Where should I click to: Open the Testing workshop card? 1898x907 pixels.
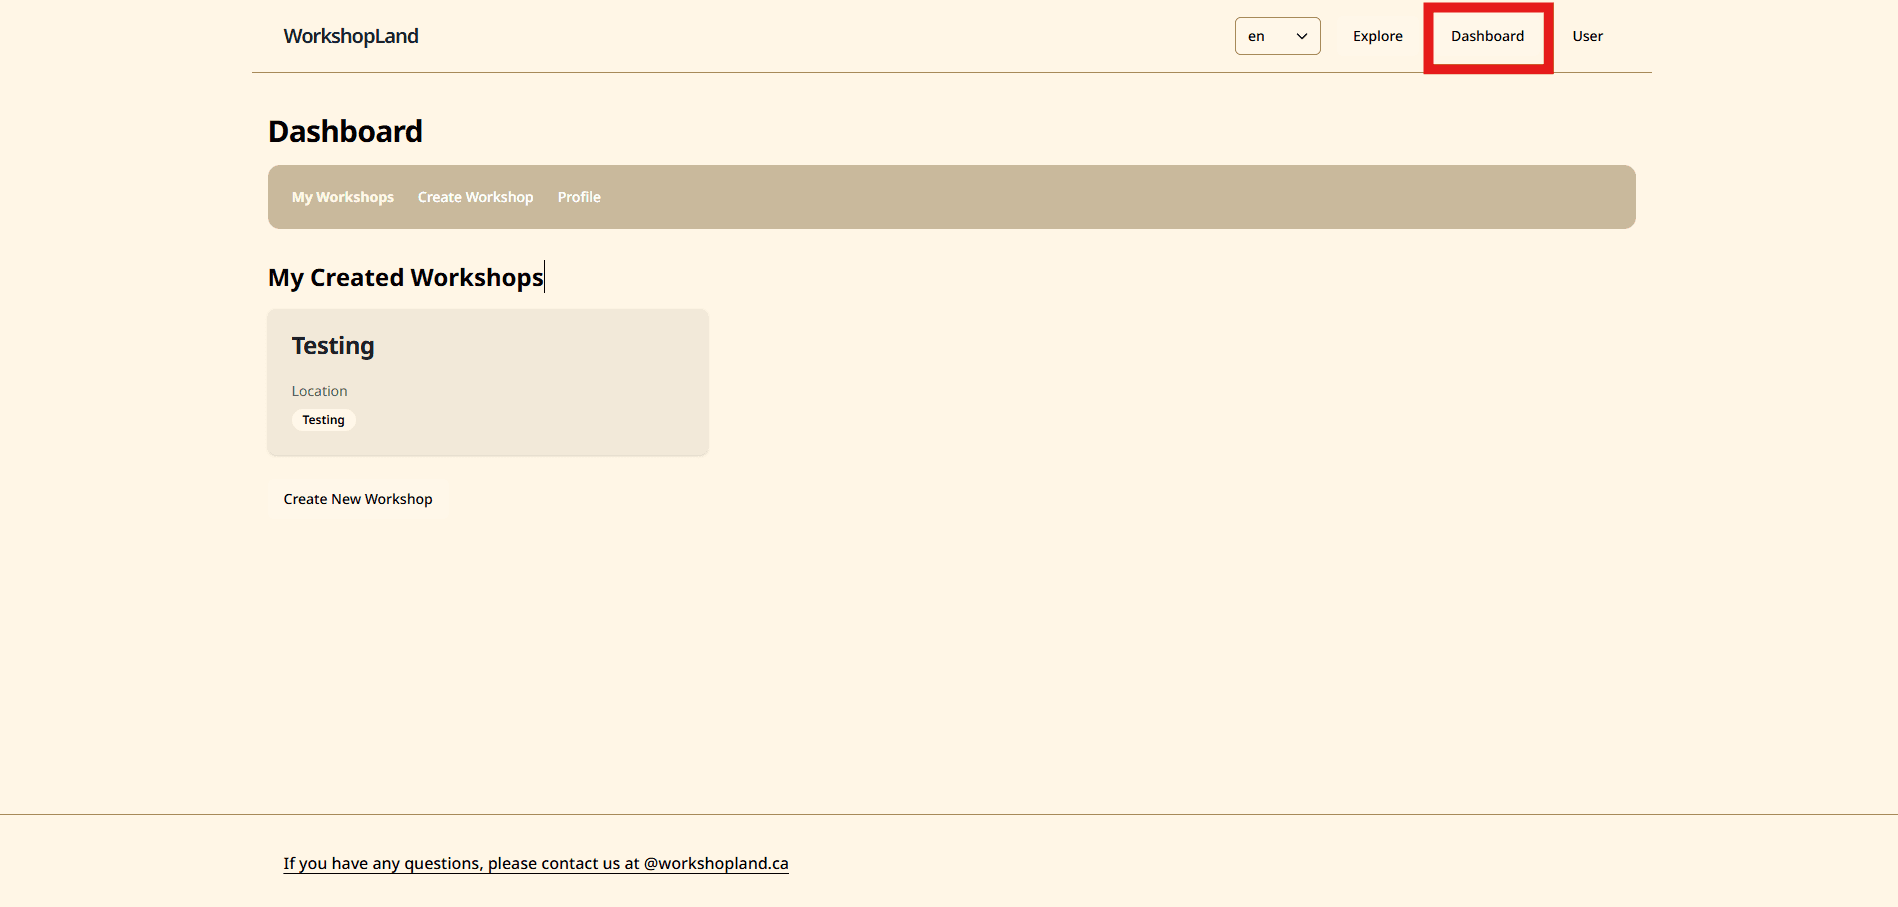(487, 382)
